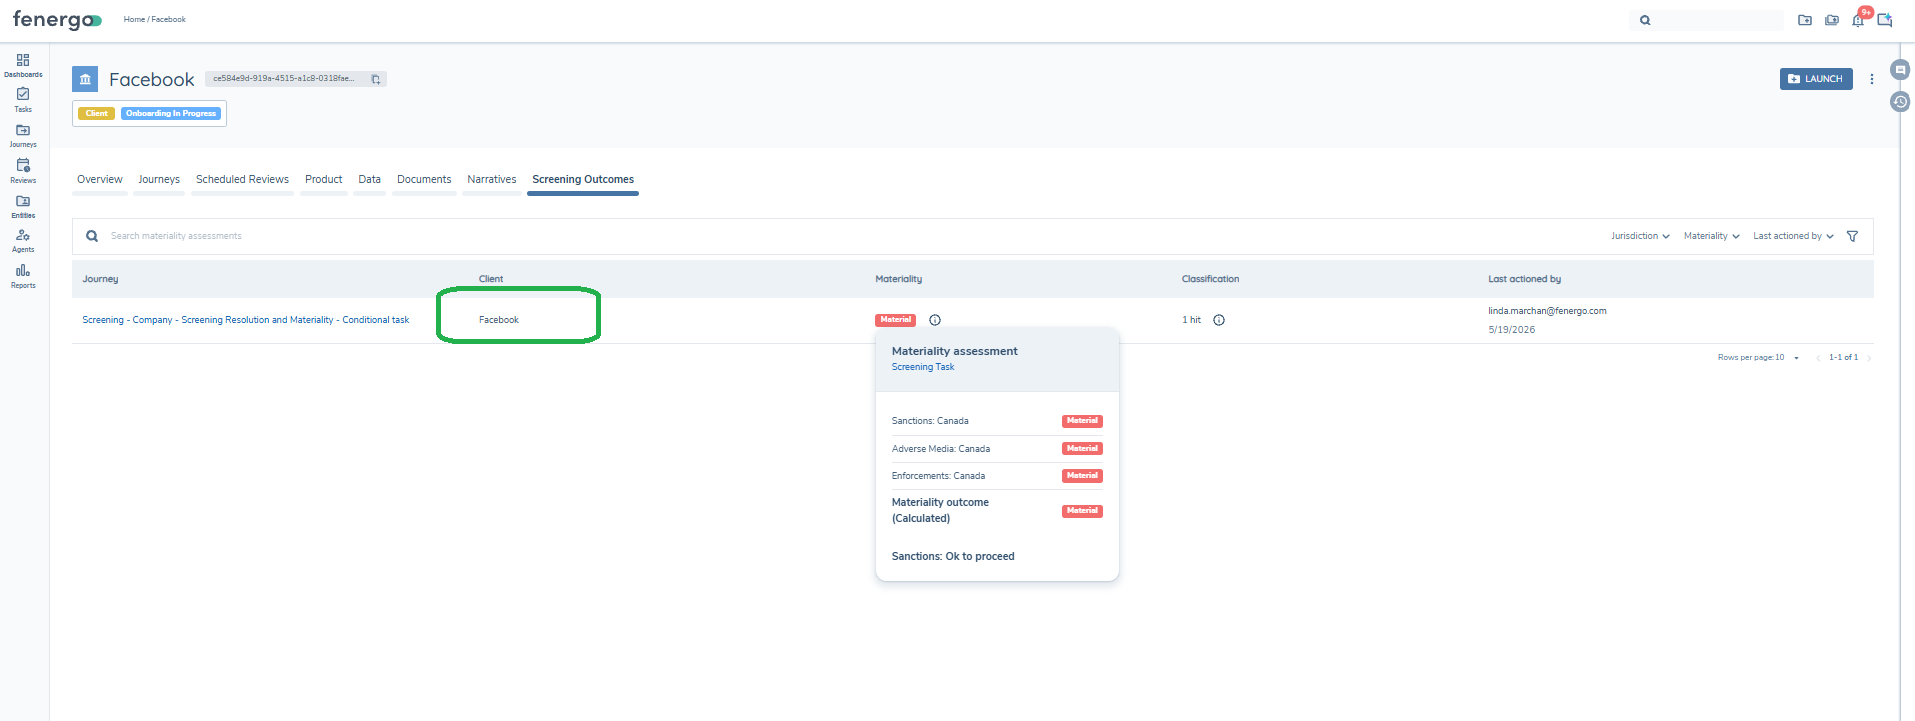Switch to the Overview tab
The image size is (1915, 721).
(100, 180)
